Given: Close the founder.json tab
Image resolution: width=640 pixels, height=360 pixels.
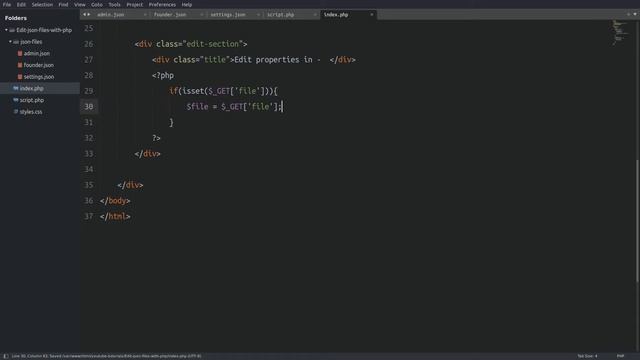Looking at the screenshot, I should coord(202,15).
